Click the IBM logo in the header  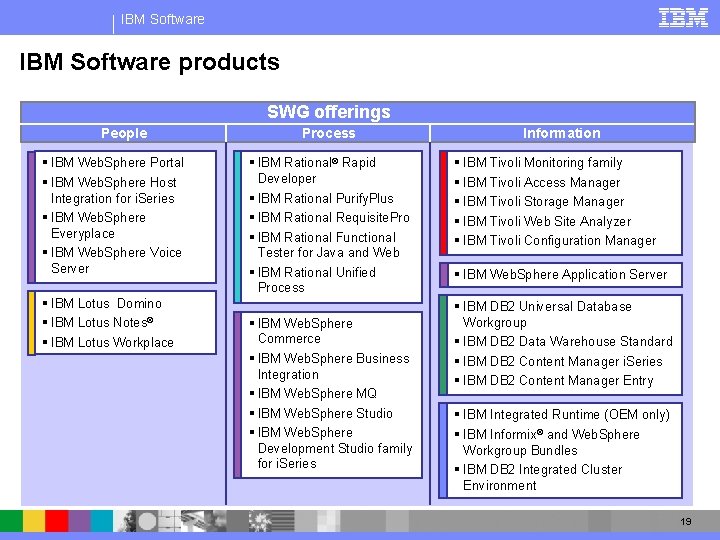[683, 18]
